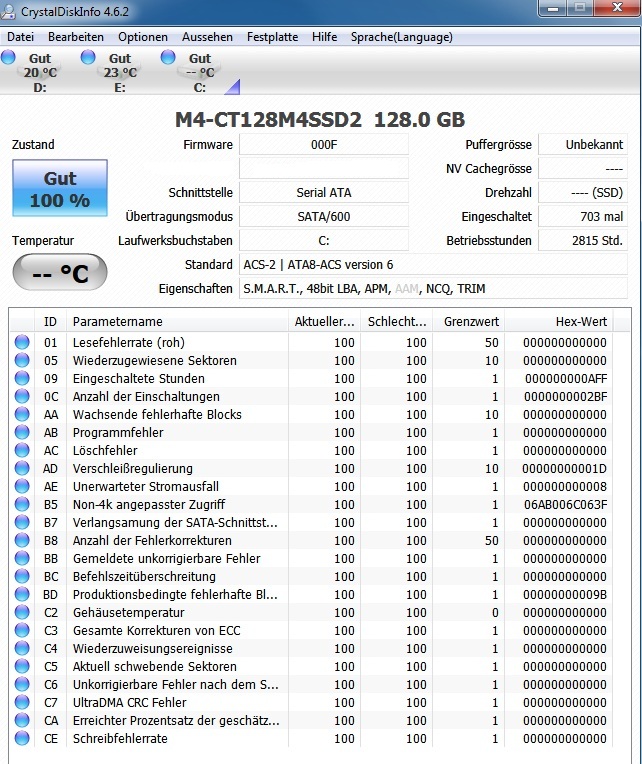642x764 pixels.
Task: Open the Bearbeiten menu
Action: [76, 37]
